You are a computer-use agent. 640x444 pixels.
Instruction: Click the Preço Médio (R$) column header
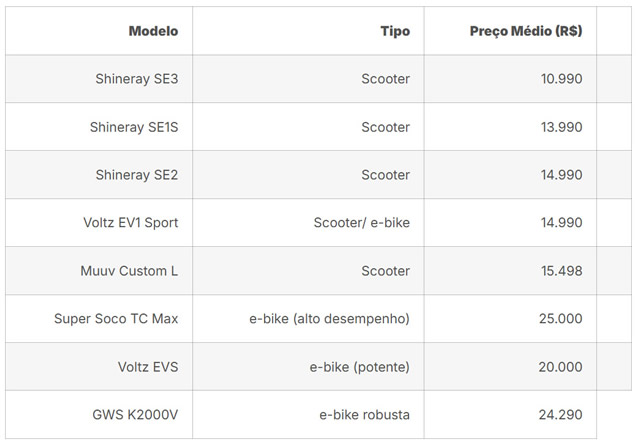526,31
